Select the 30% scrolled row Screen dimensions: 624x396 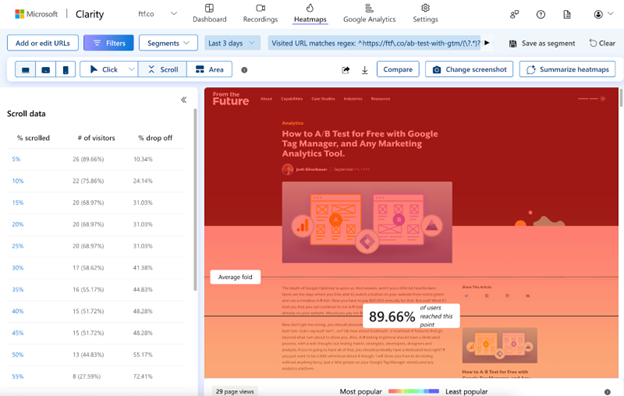(x=96, y=268)
